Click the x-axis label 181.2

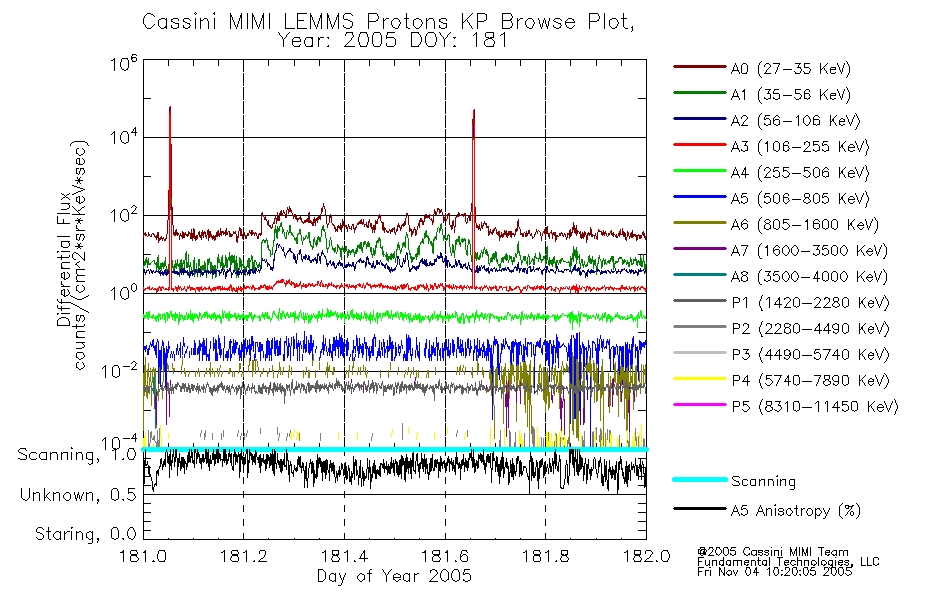pyautogui.click(x=244, y=556)
